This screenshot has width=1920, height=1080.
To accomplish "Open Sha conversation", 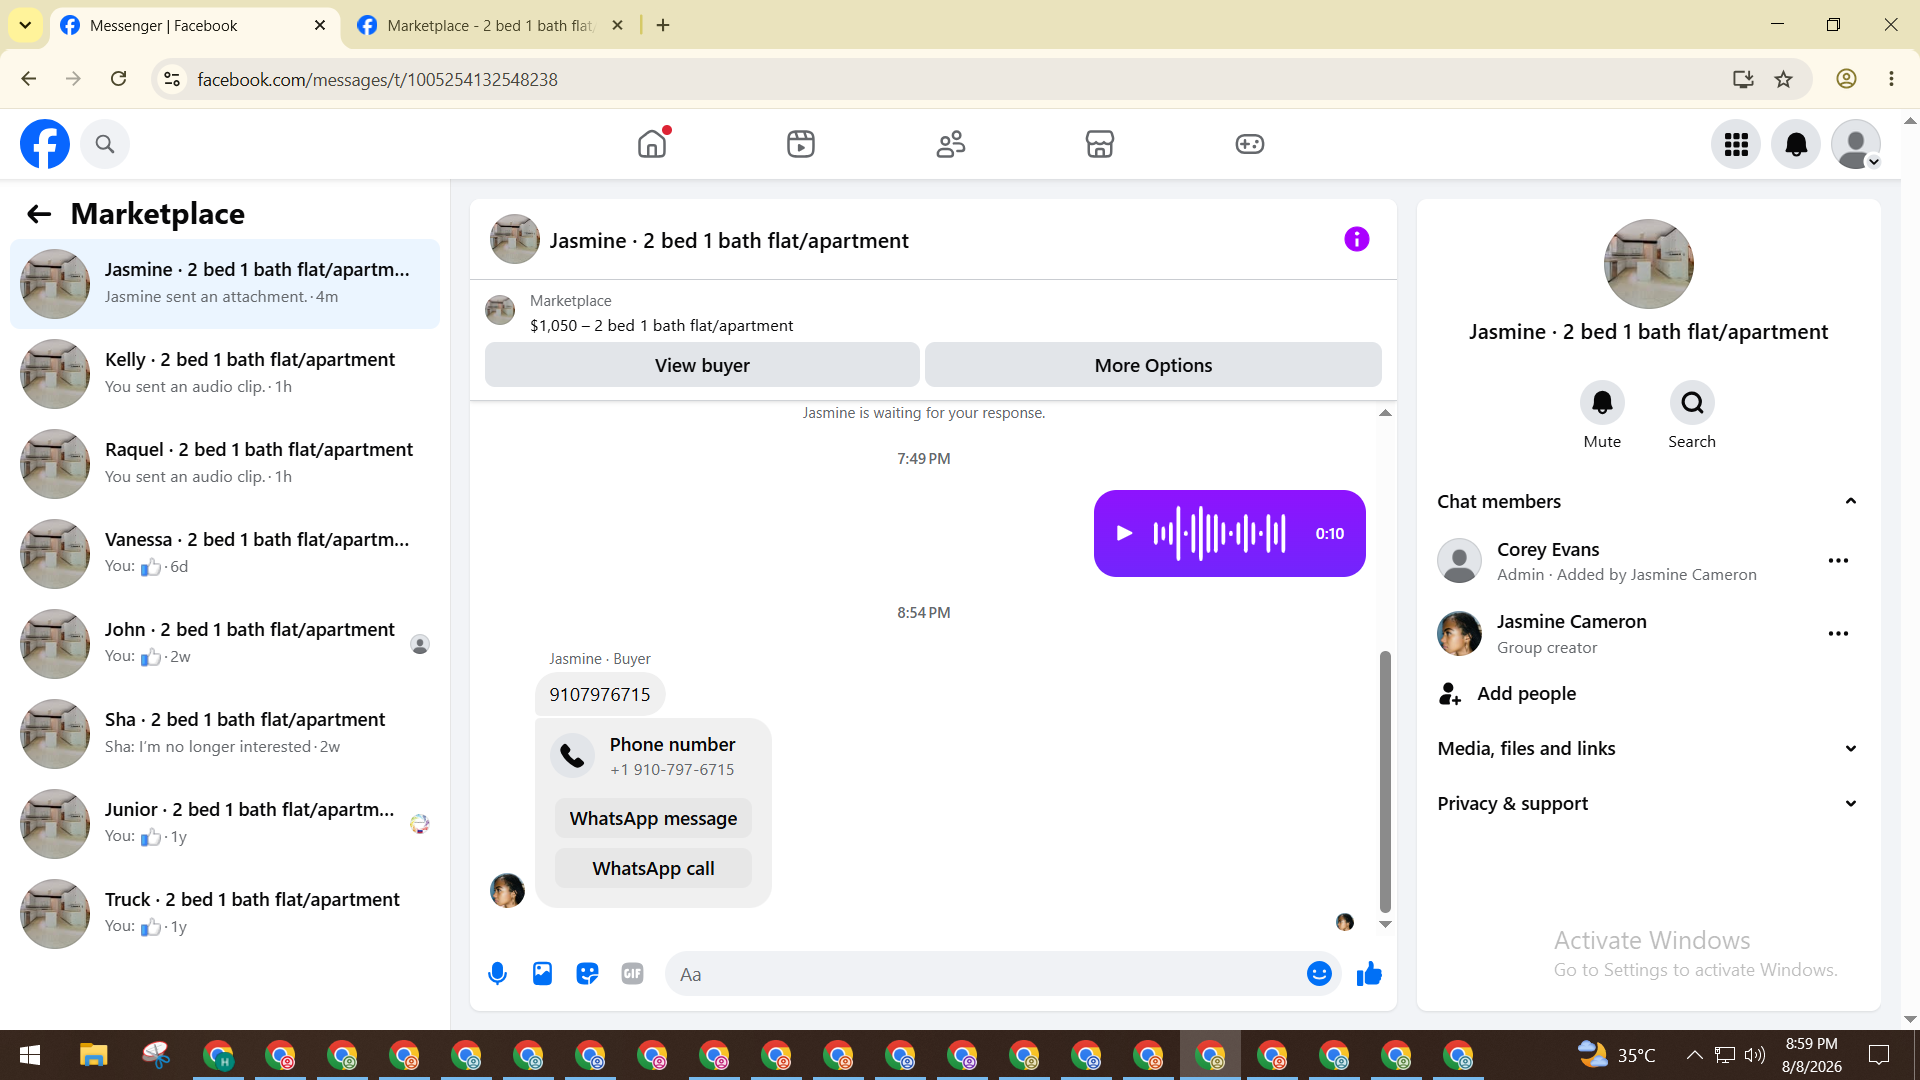I will pos(225,734).
